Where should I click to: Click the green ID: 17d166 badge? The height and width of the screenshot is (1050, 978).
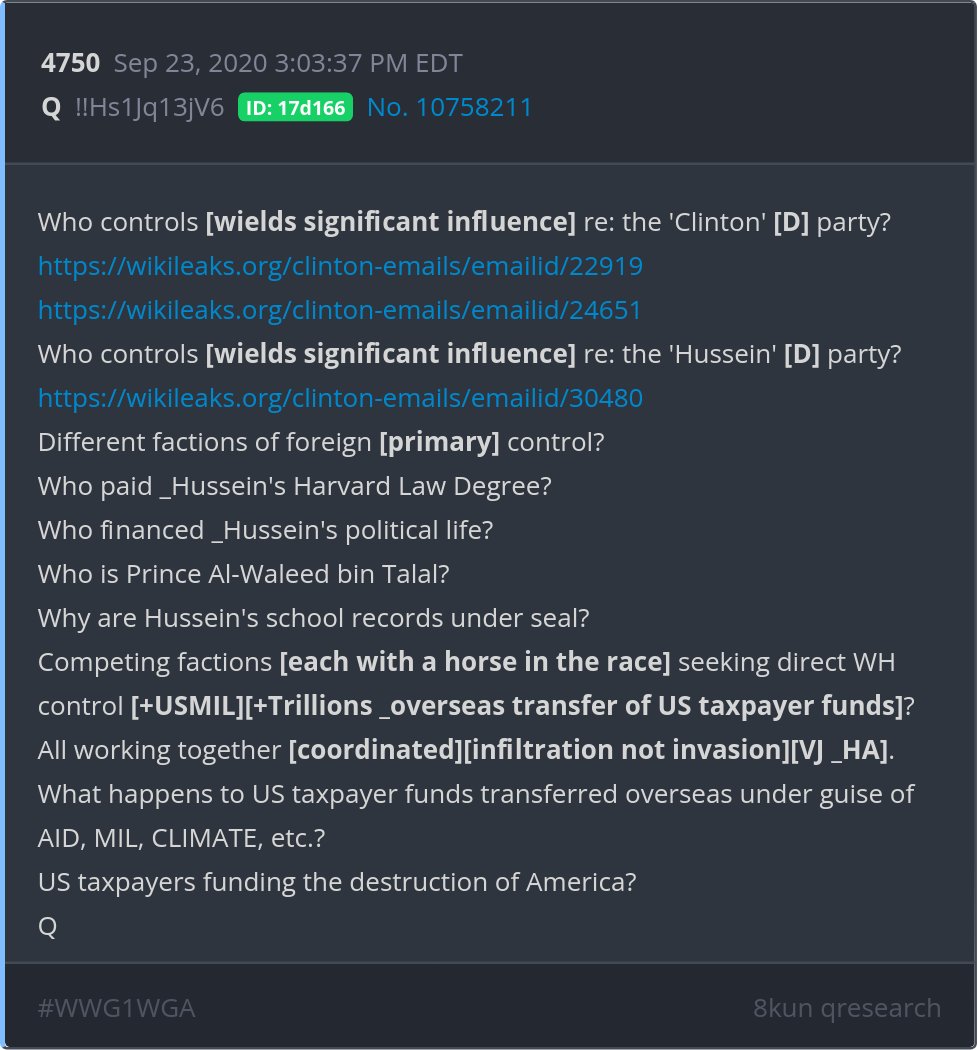point(295,108)
